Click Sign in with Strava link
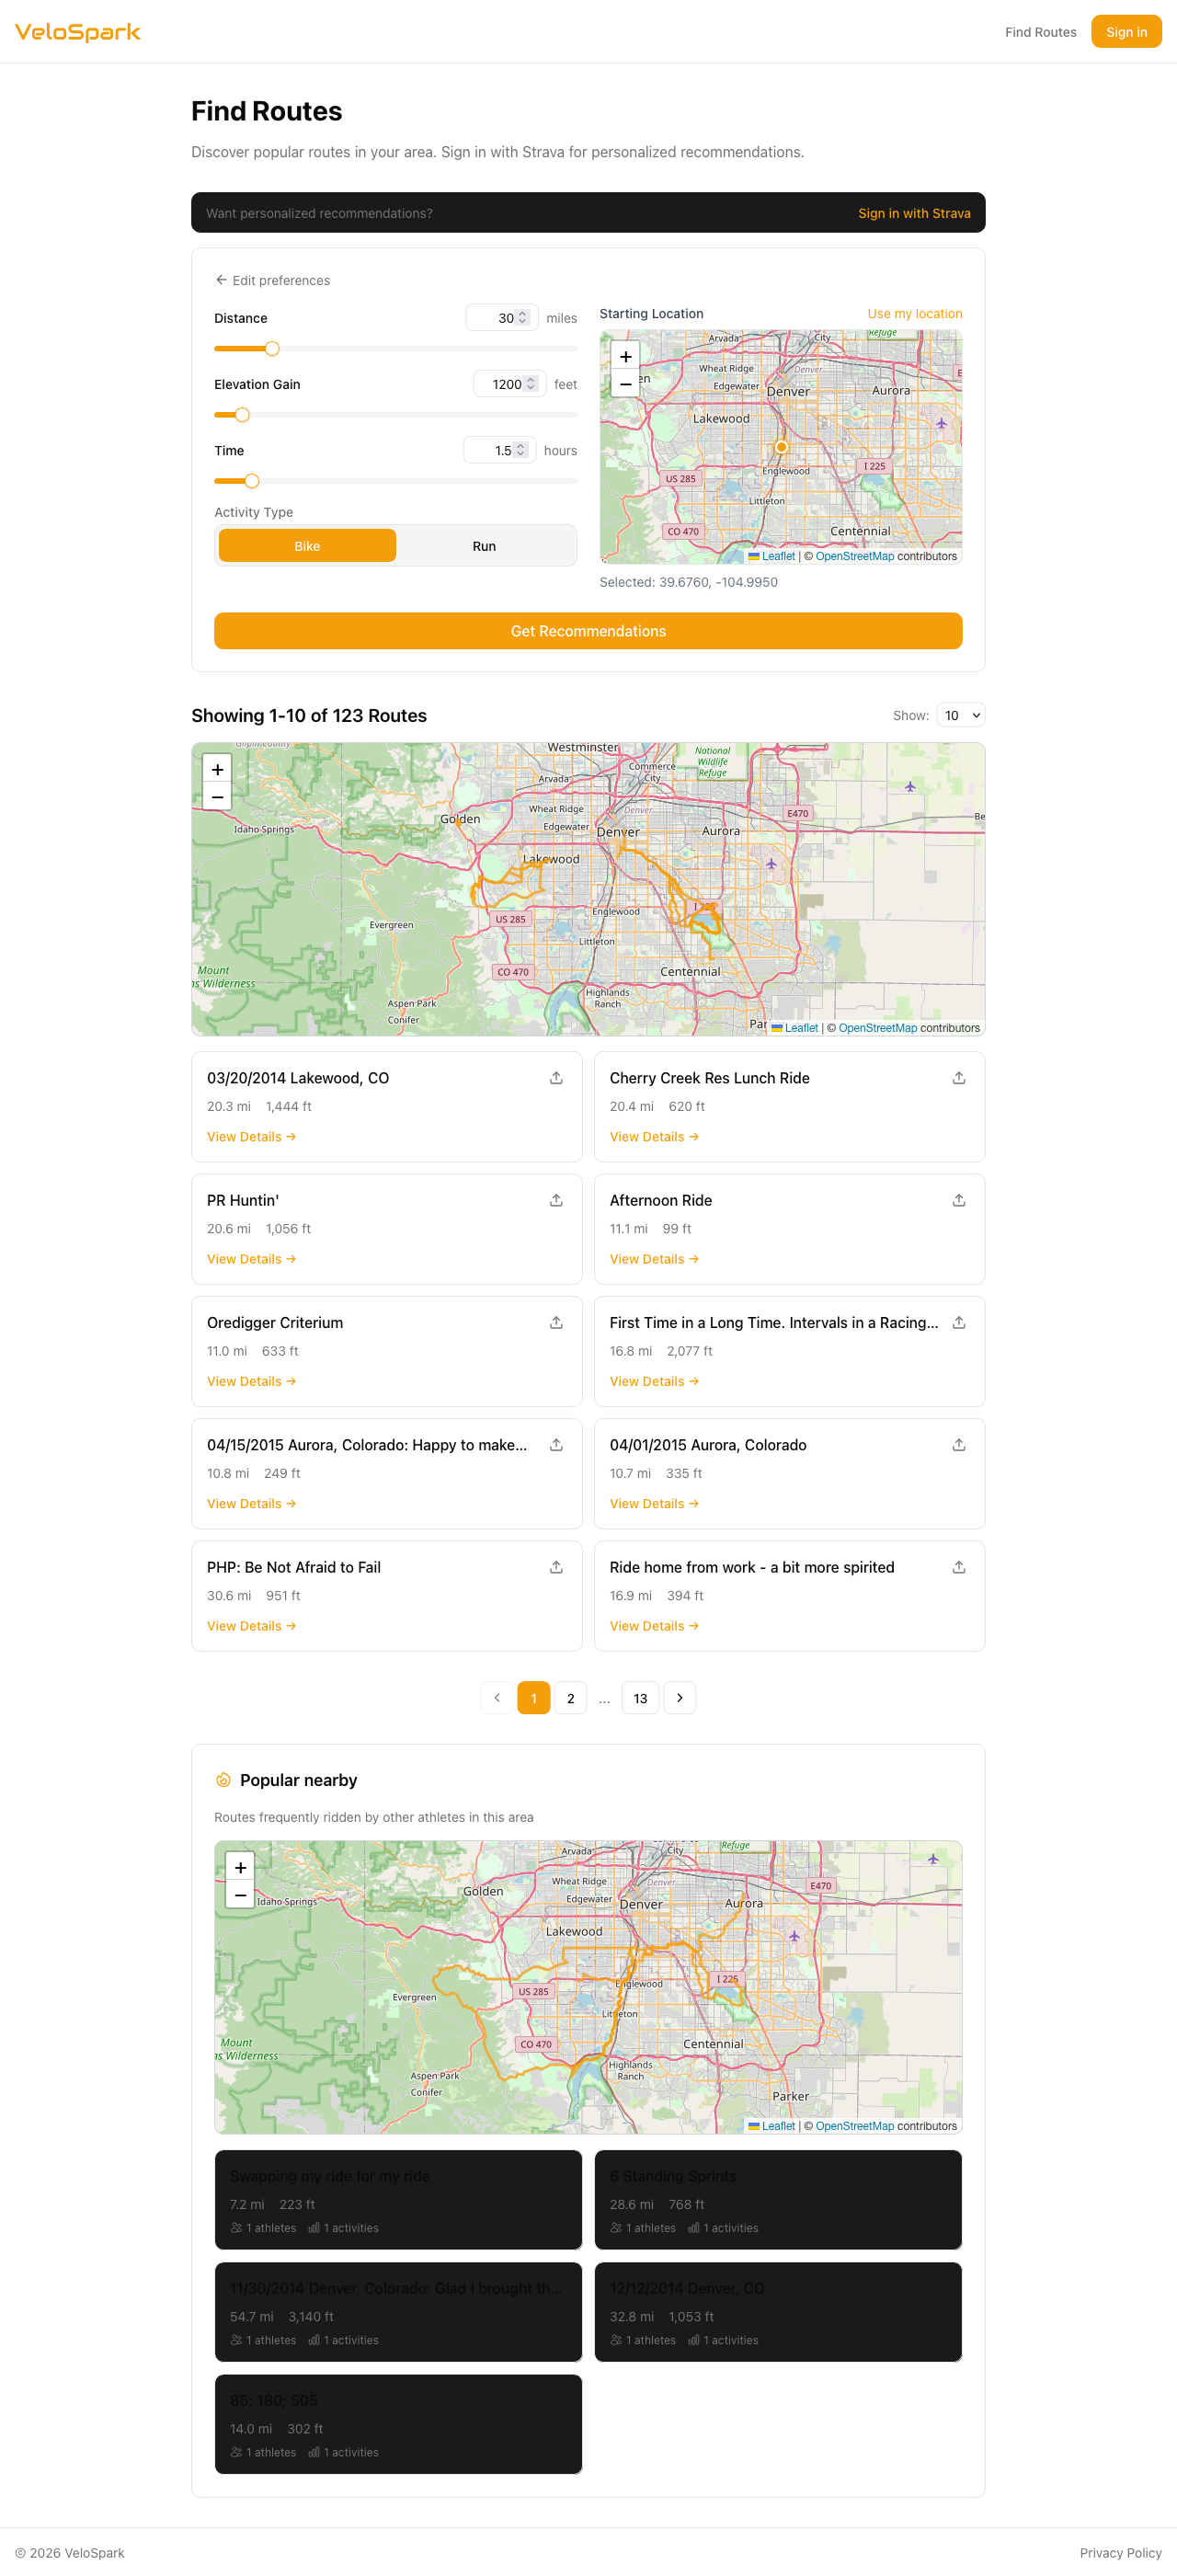 click(x=914, y=213)
